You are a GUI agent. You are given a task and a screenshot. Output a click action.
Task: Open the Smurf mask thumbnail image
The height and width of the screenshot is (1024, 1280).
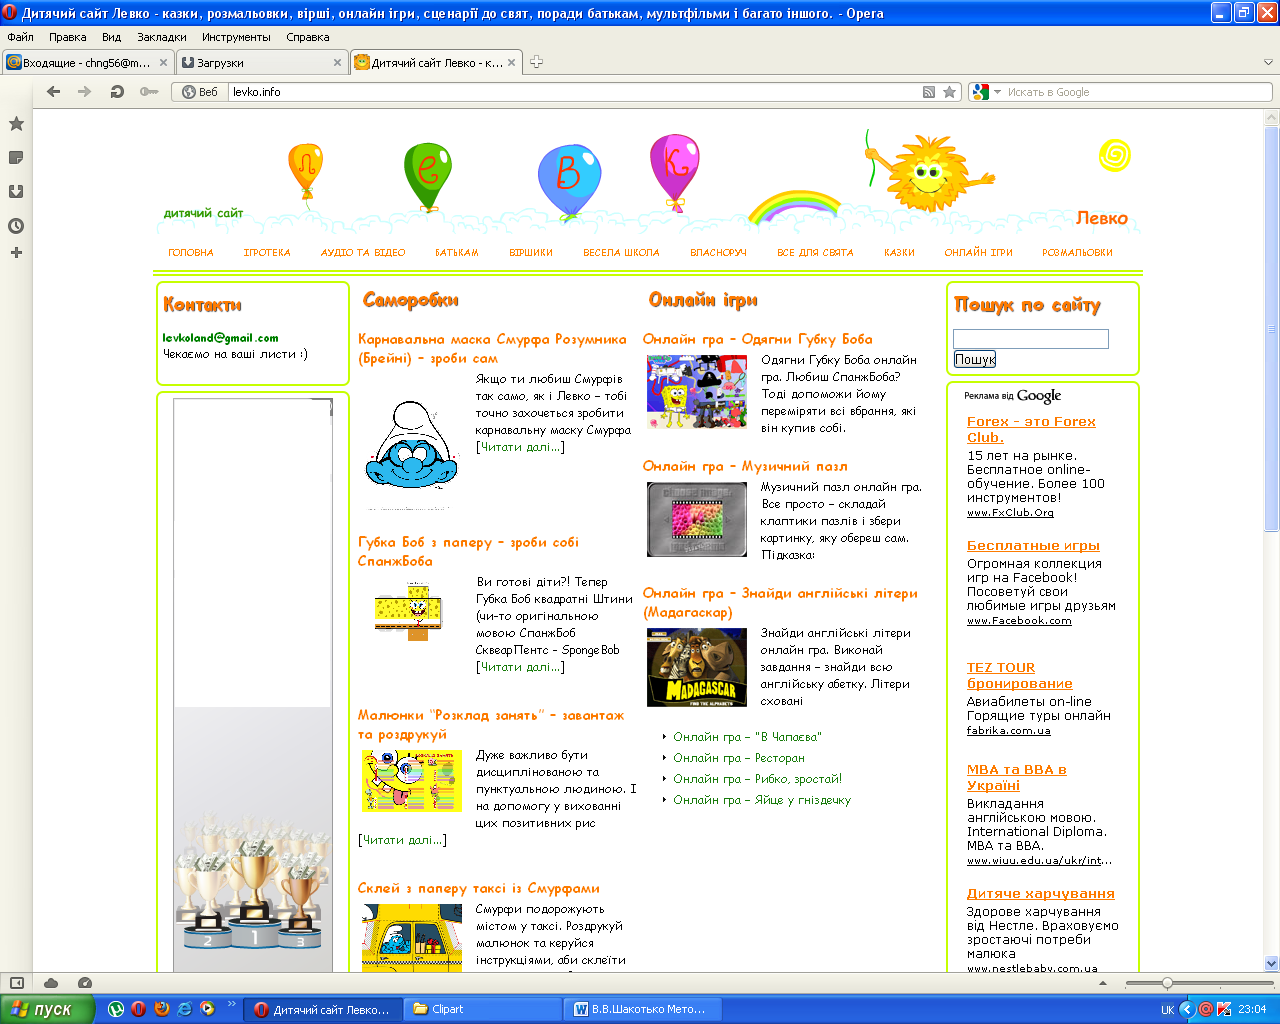[410, 446]
